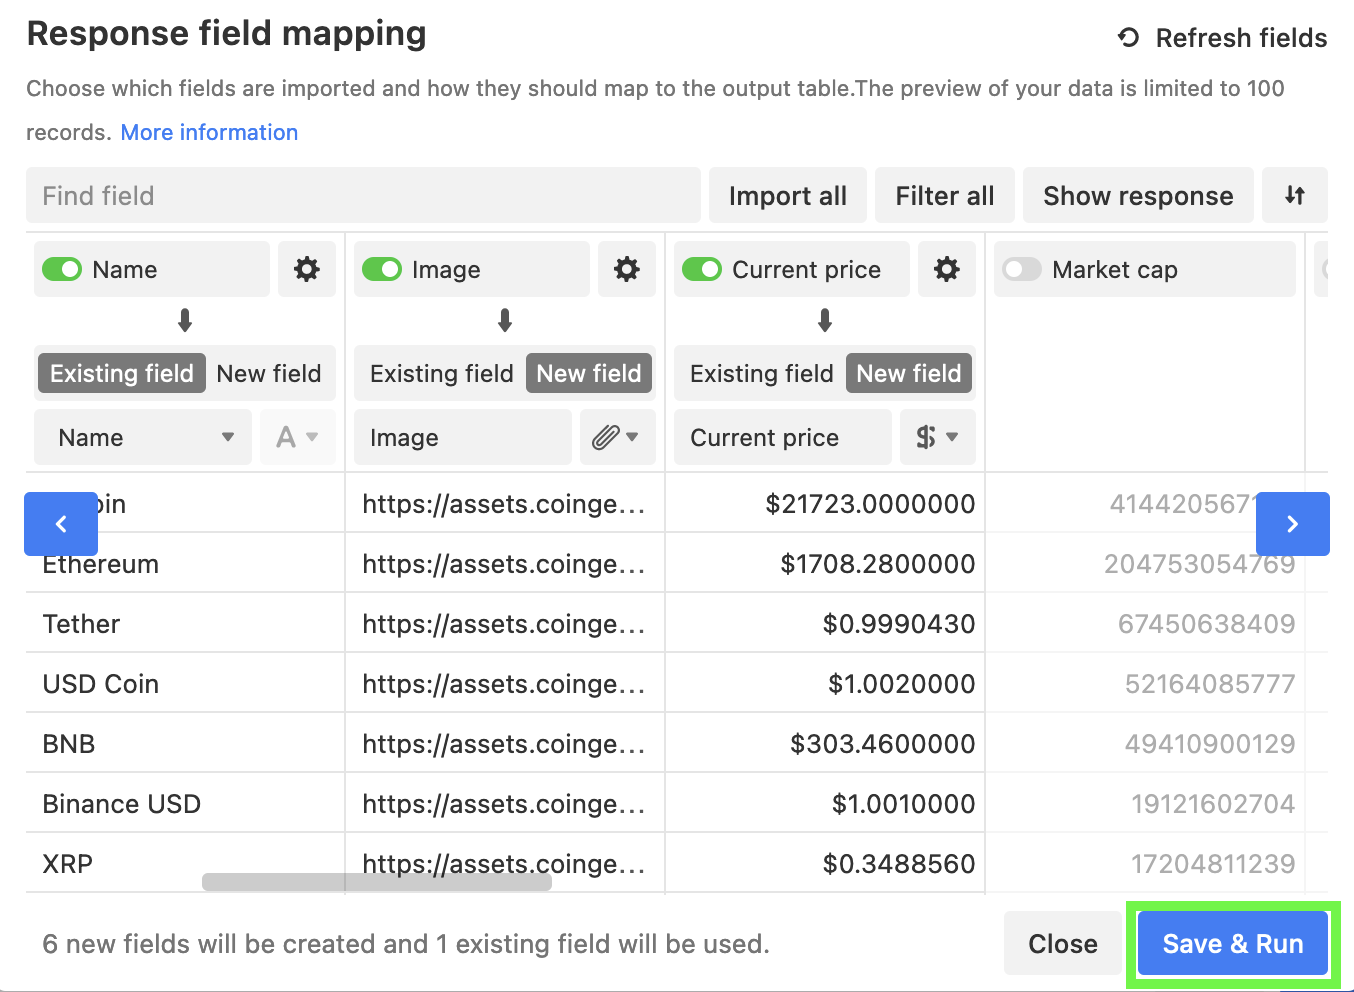Select New field for Name column

tap(269, 373)
